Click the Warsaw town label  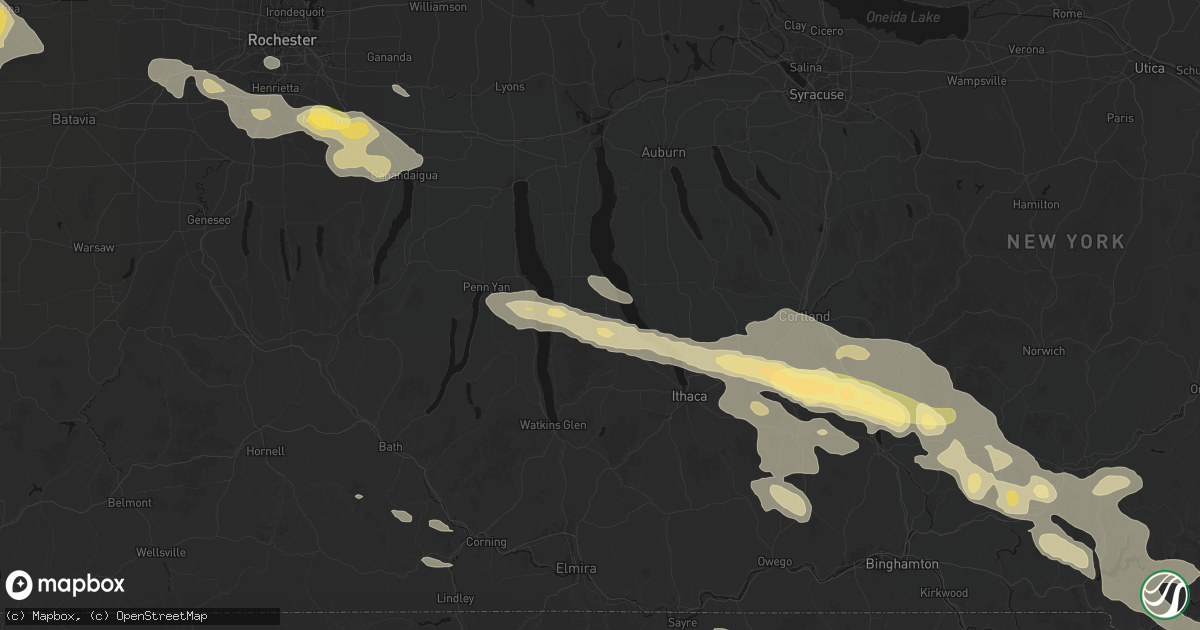click(93, 247)
